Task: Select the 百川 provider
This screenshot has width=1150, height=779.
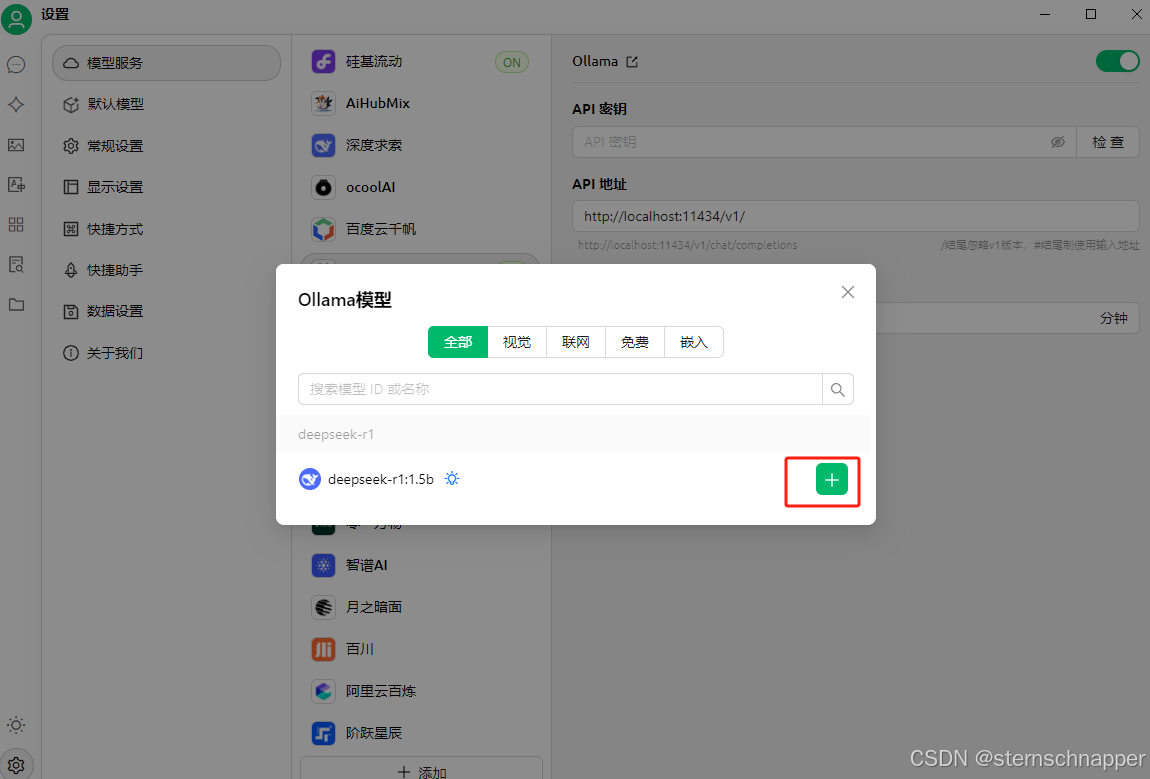Action: tap(421, 648)
